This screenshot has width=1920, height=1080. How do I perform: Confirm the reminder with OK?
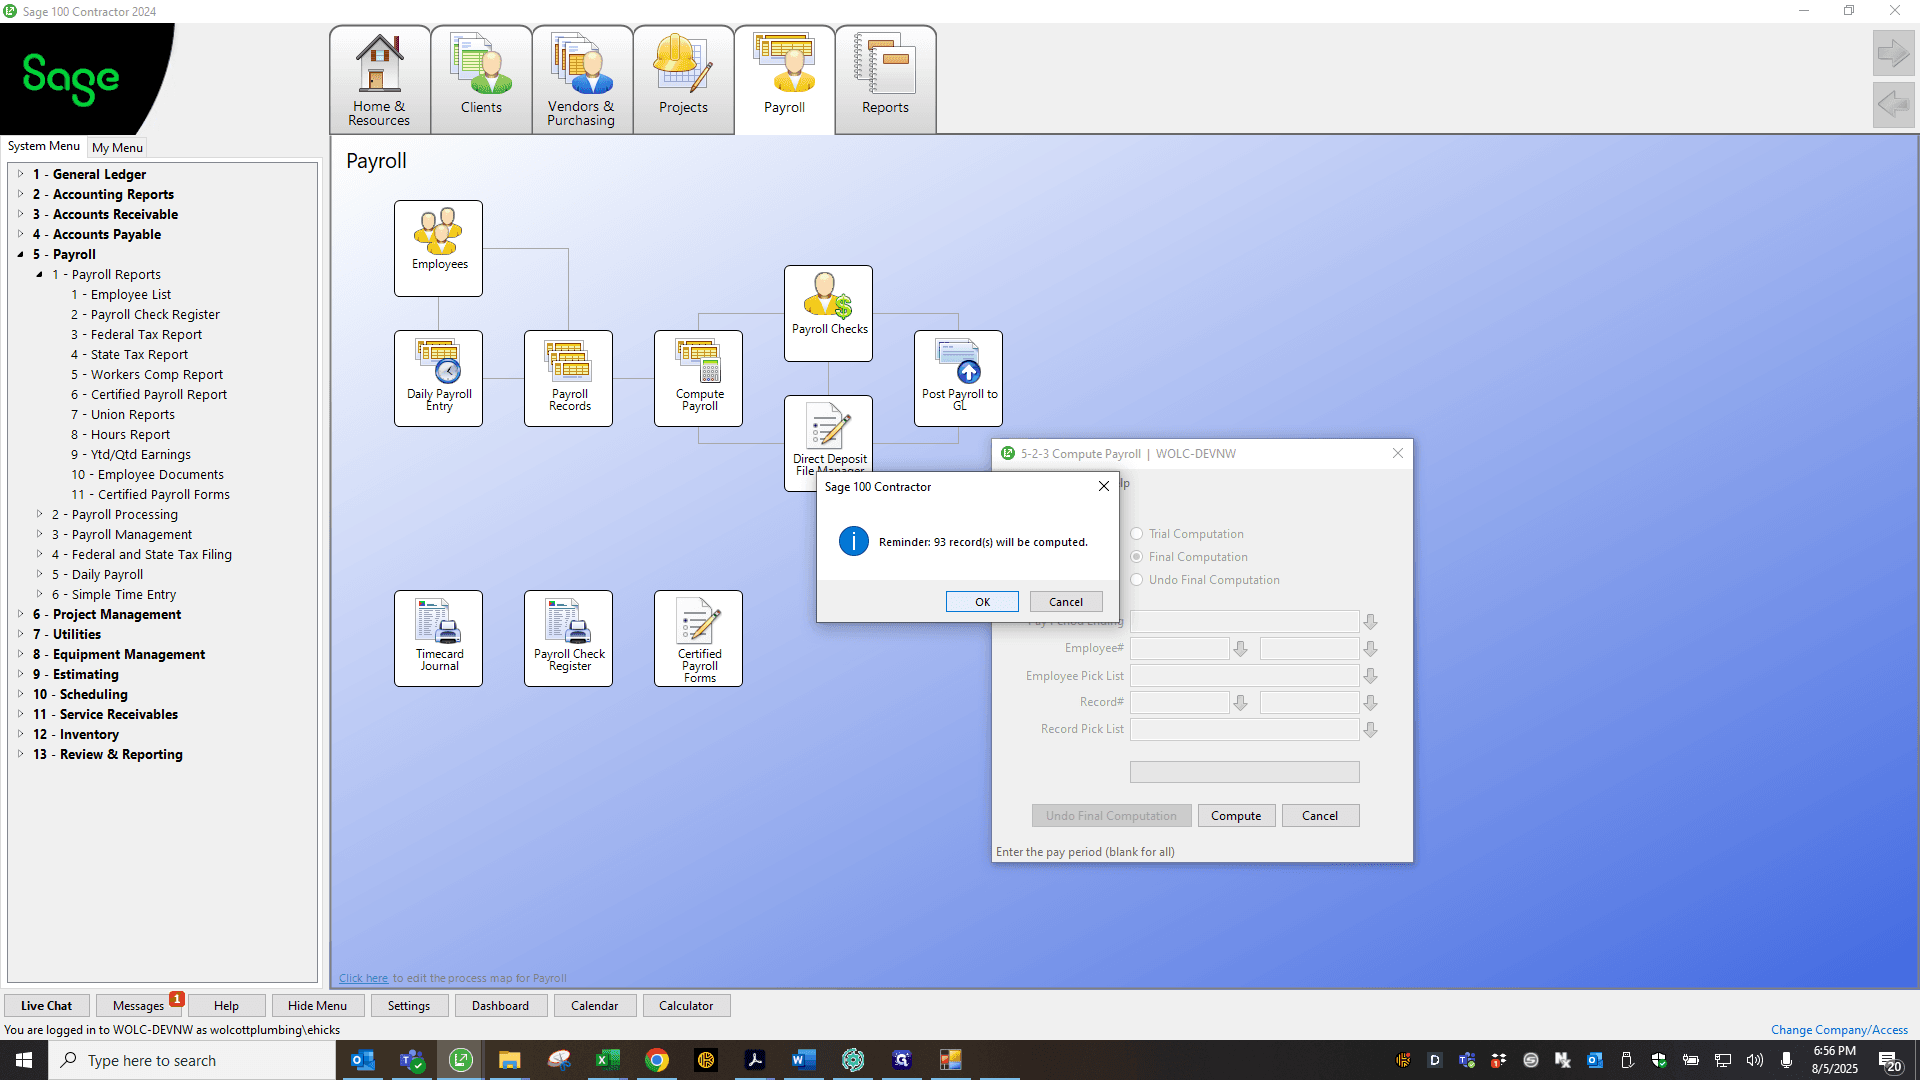(982, 602)
